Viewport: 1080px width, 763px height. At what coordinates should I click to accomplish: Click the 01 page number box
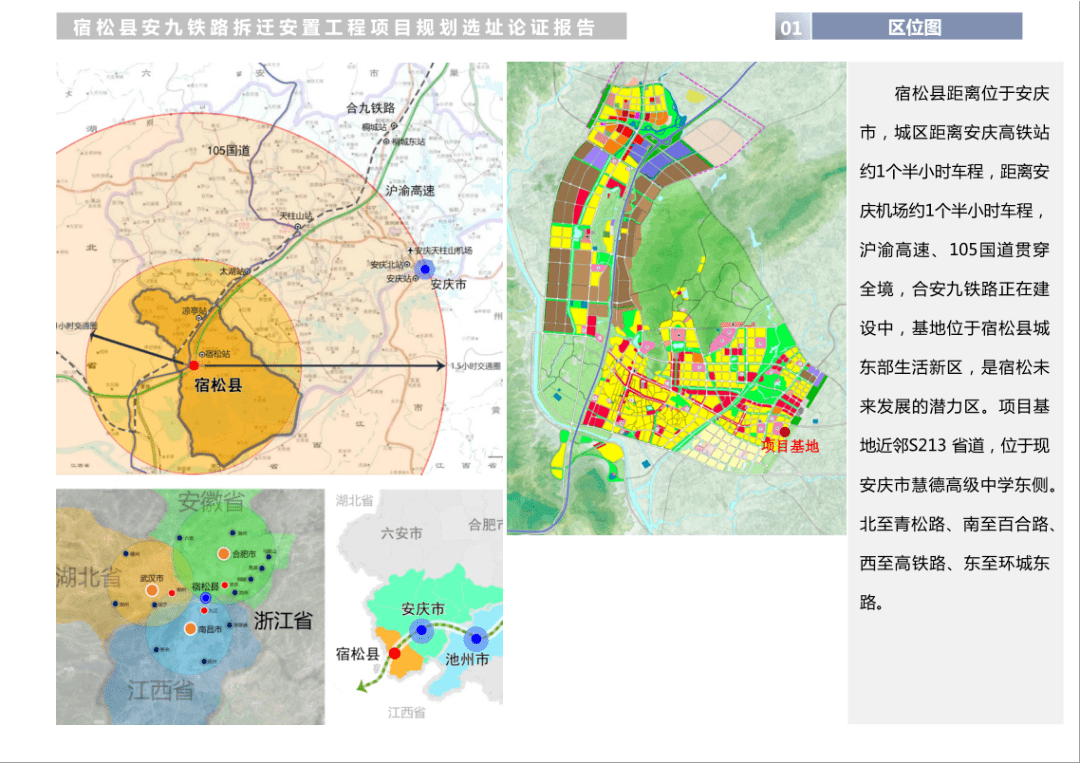[x=791, y=27]
